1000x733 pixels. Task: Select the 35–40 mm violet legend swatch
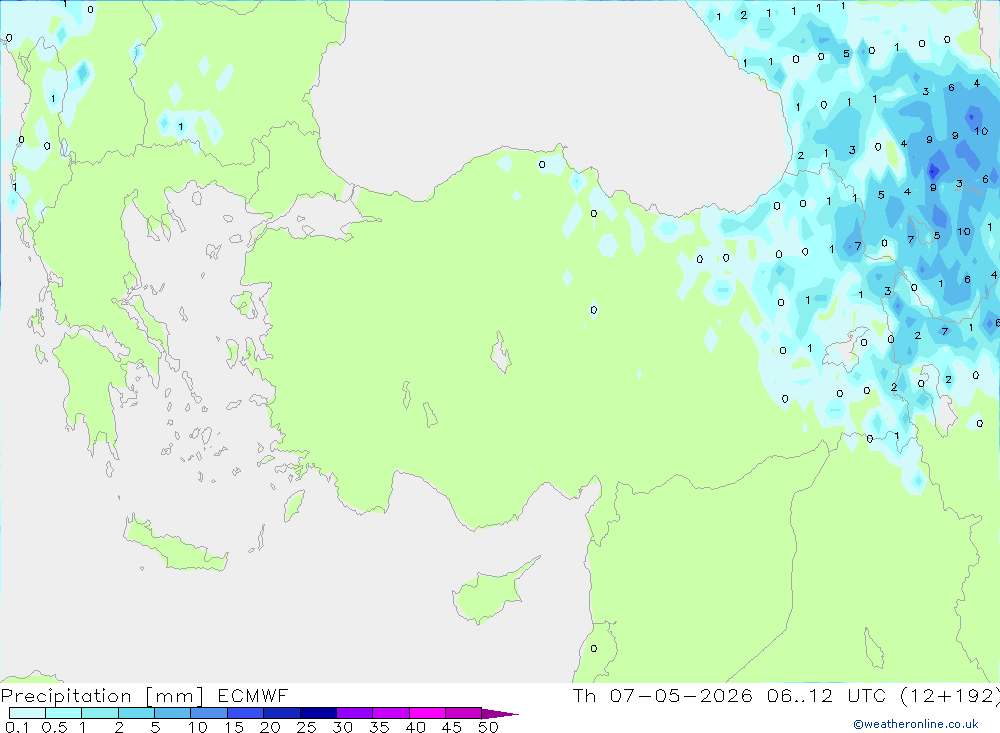point(391,713)
